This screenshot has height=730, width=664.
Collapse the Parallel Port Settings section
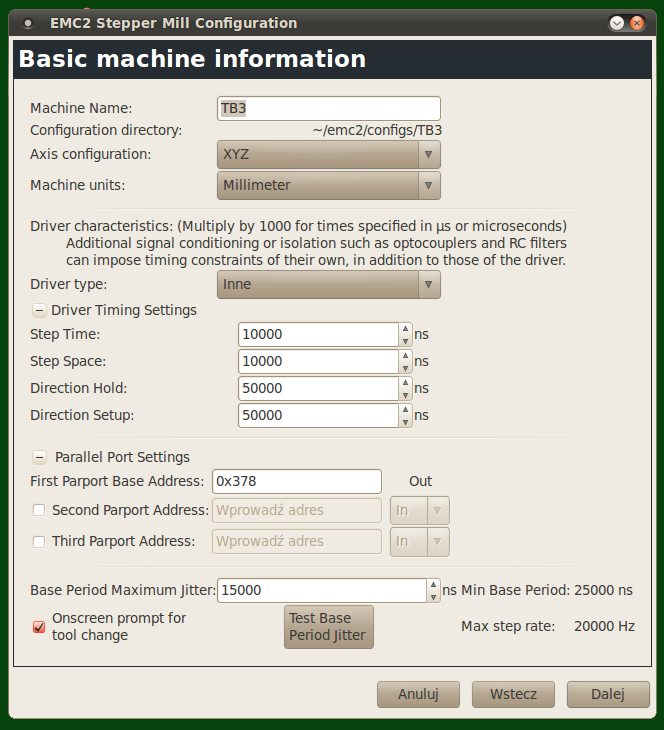coord(39,458)
